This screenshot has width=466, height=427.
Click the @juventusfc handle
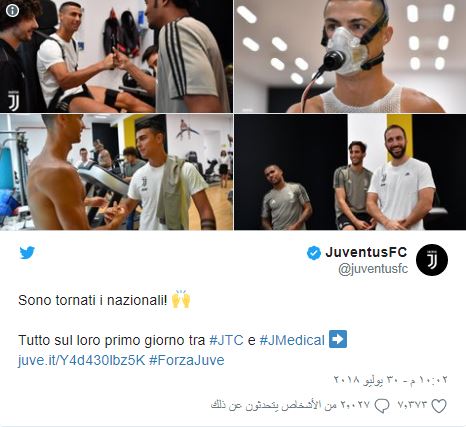click(373, 269)
